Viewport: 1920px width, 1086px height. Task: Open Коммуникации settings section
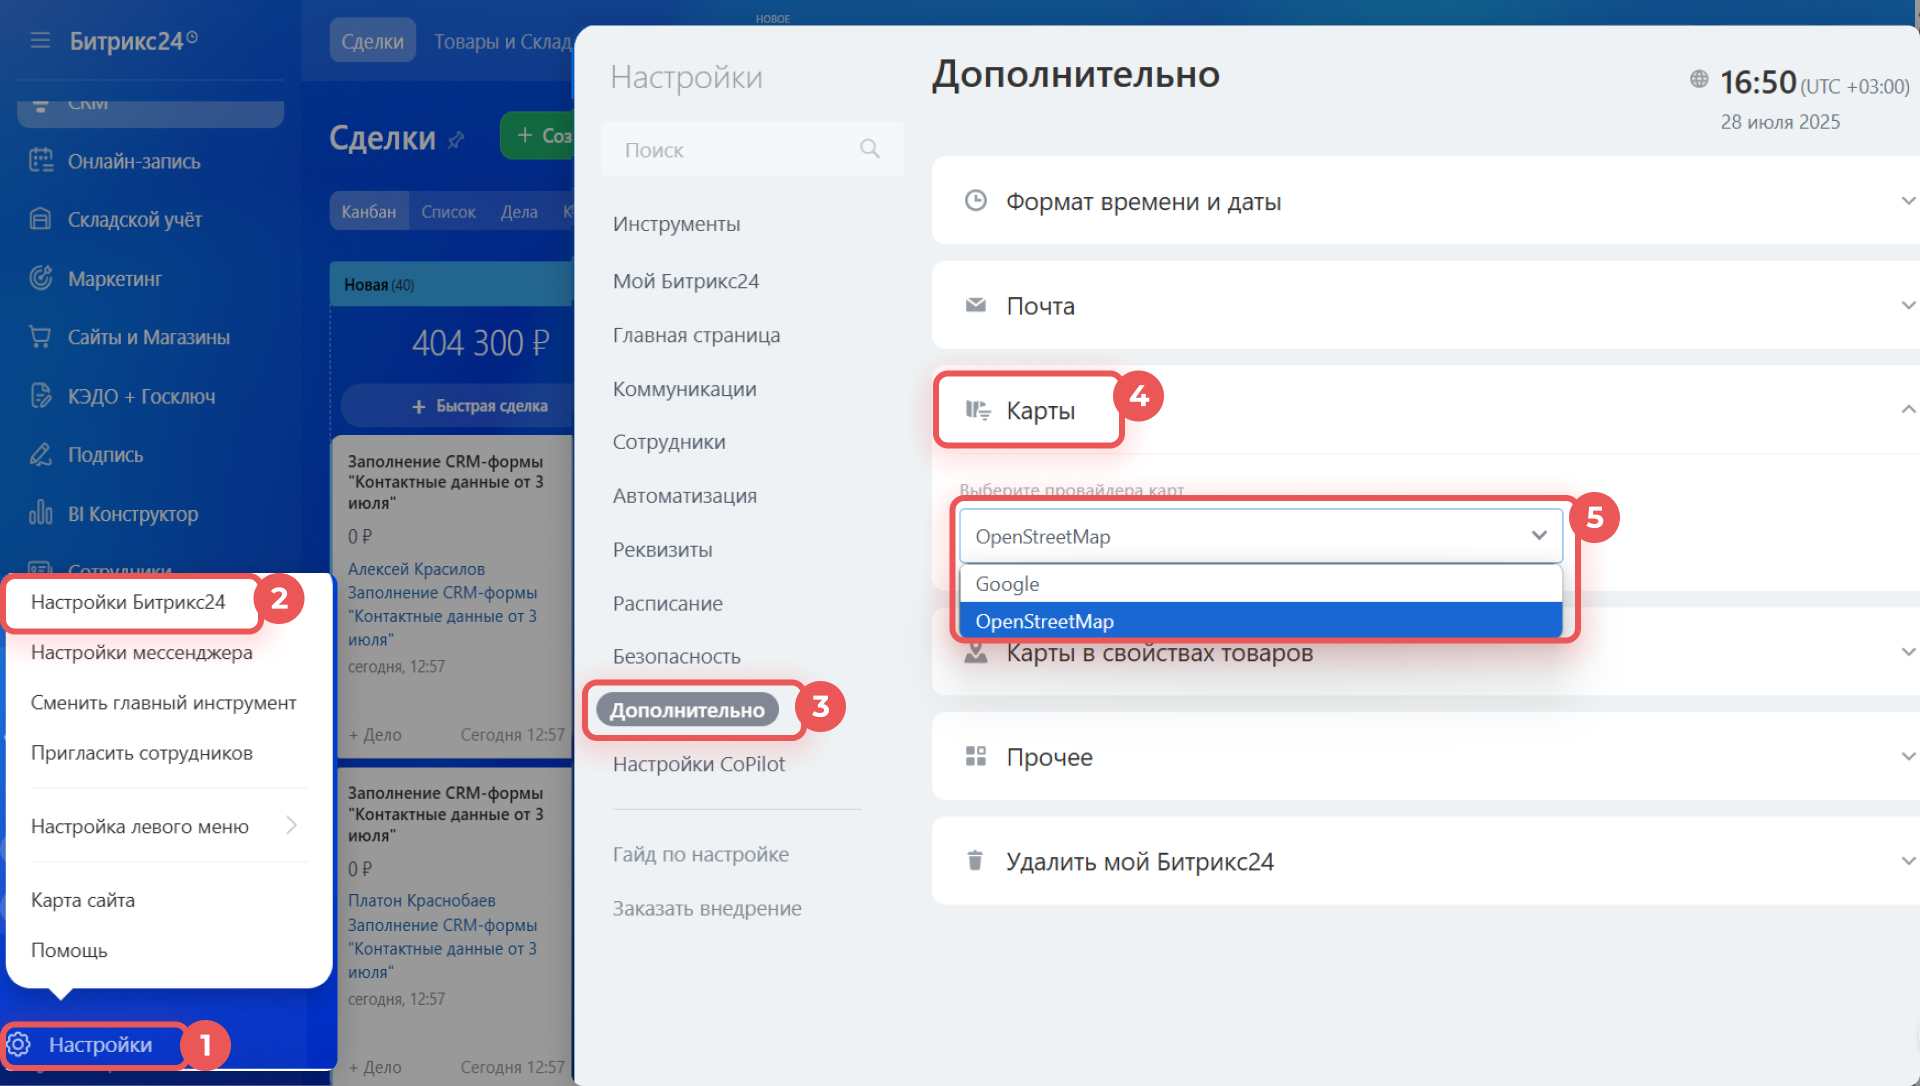(684, 389)
